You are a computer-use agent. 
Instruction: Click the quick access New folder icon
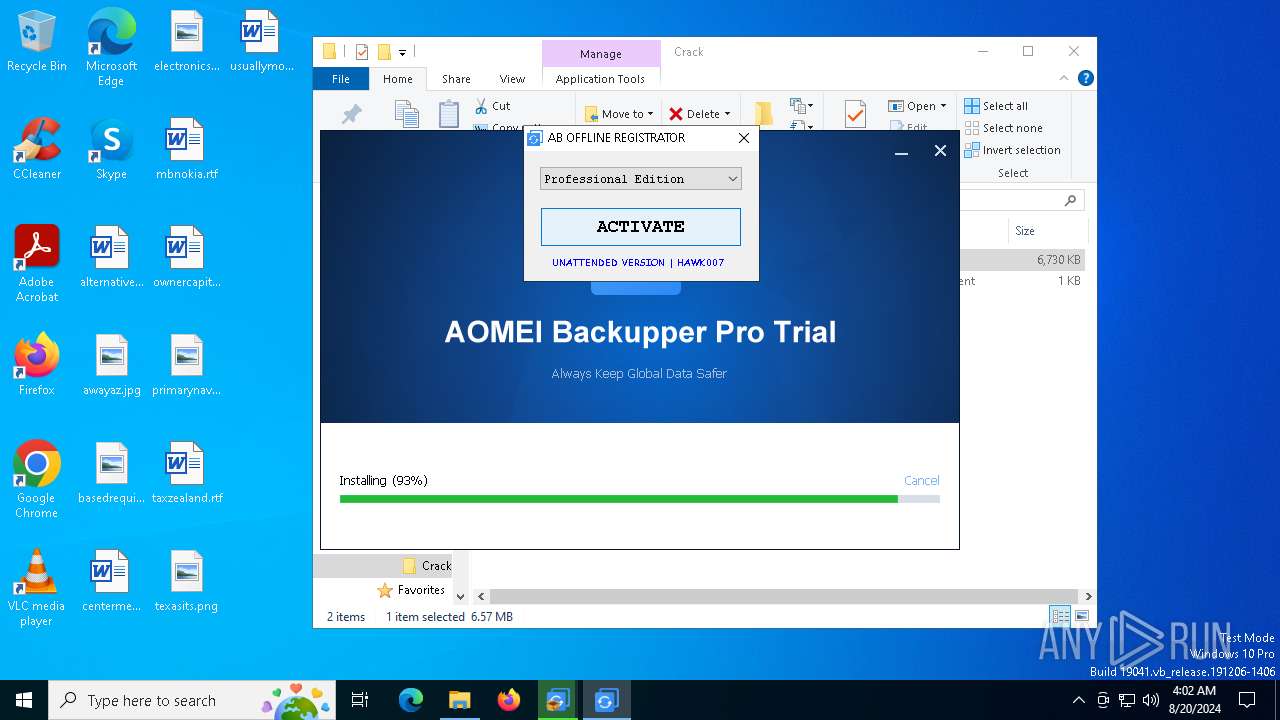(x=383, y=52)
